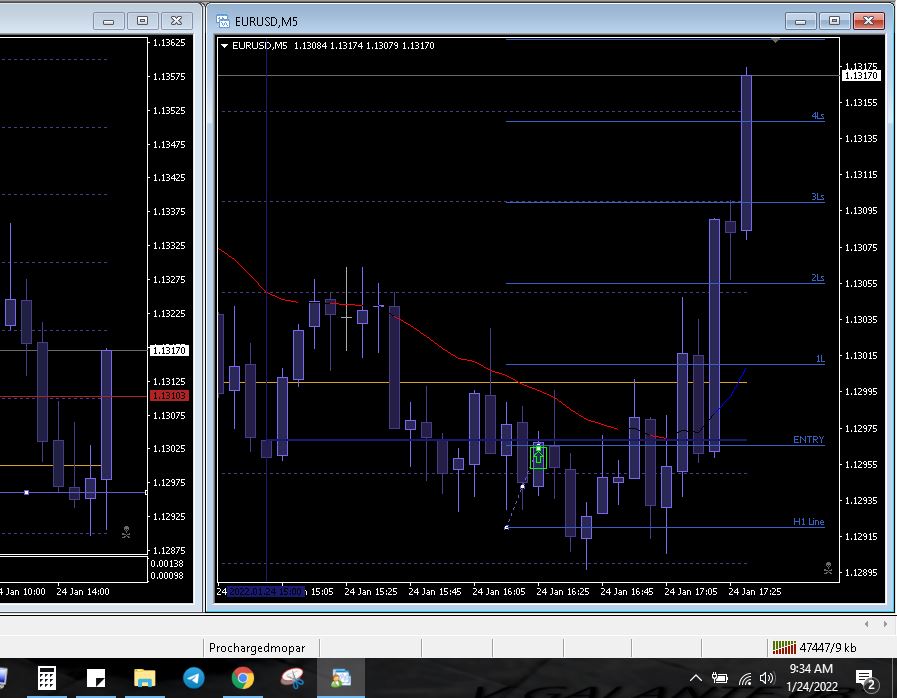This screenshot has height=698, width=897.
Task: Click the OHLC values 1.13084 1.13174 header text
Action: 364,46
